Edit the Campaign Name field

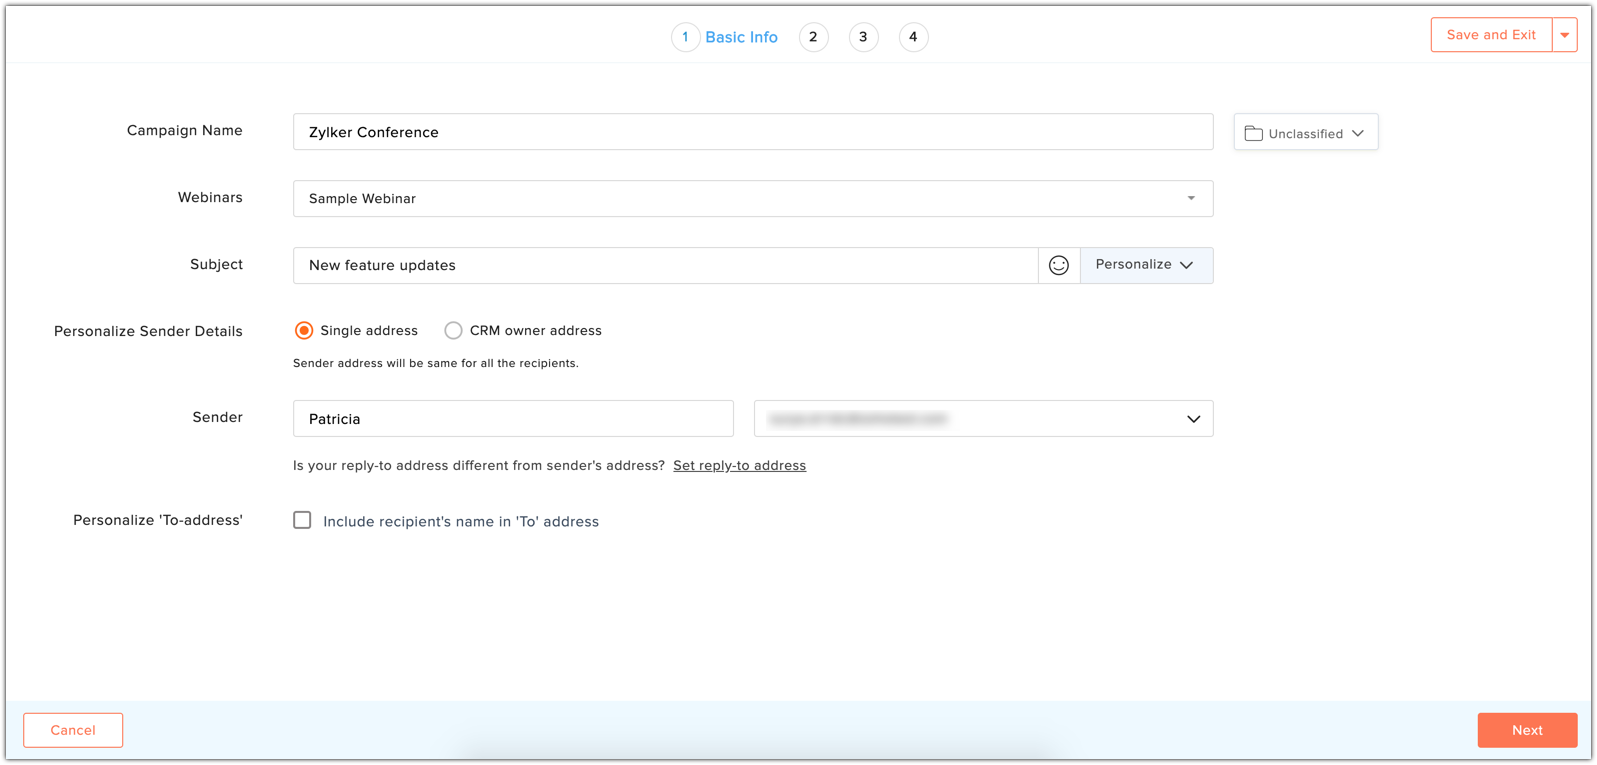tap(753, 132)
